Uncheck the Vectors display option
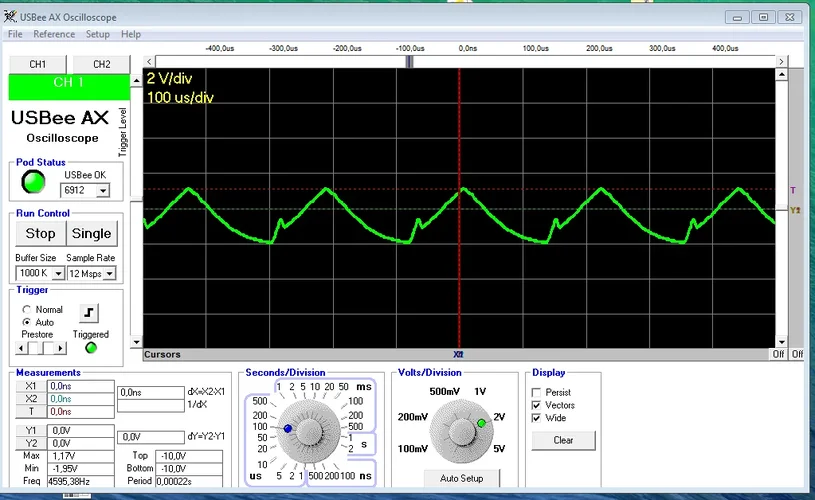This screenshot has width=815, height=500. [537, 406]
